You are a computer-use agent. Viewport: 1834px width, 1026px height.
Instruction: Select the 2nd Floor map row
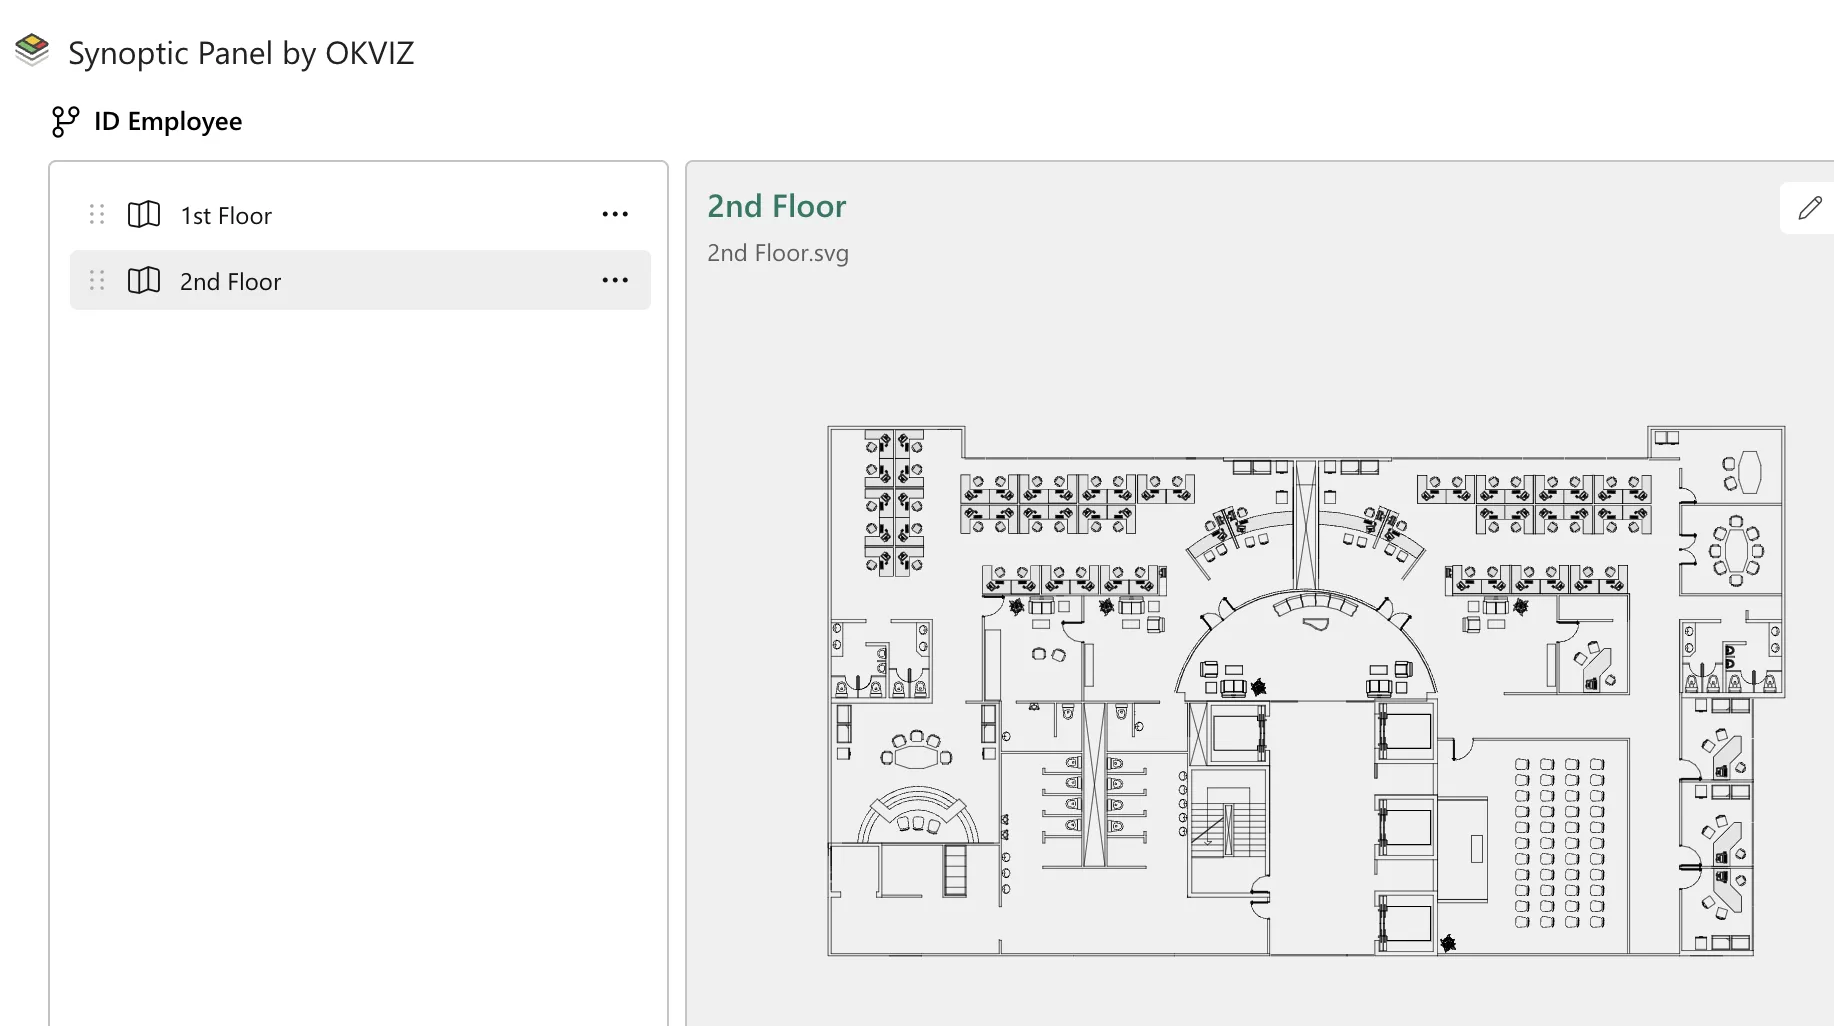pyautogui.click(x=360, y=280)
